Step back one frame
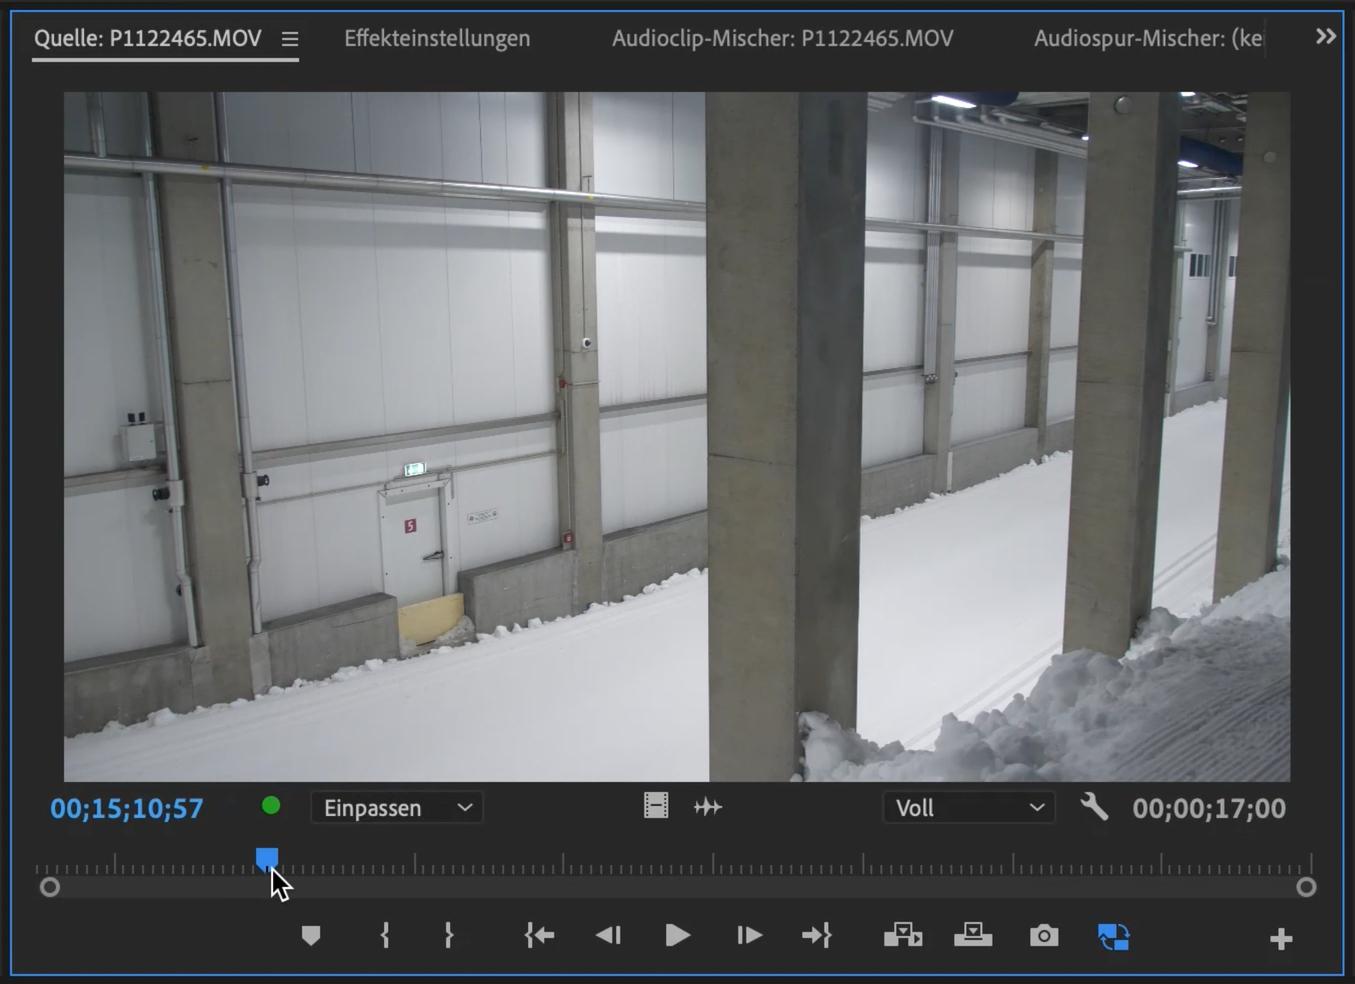The image size is (1355, 984). (x=608, y=936)
